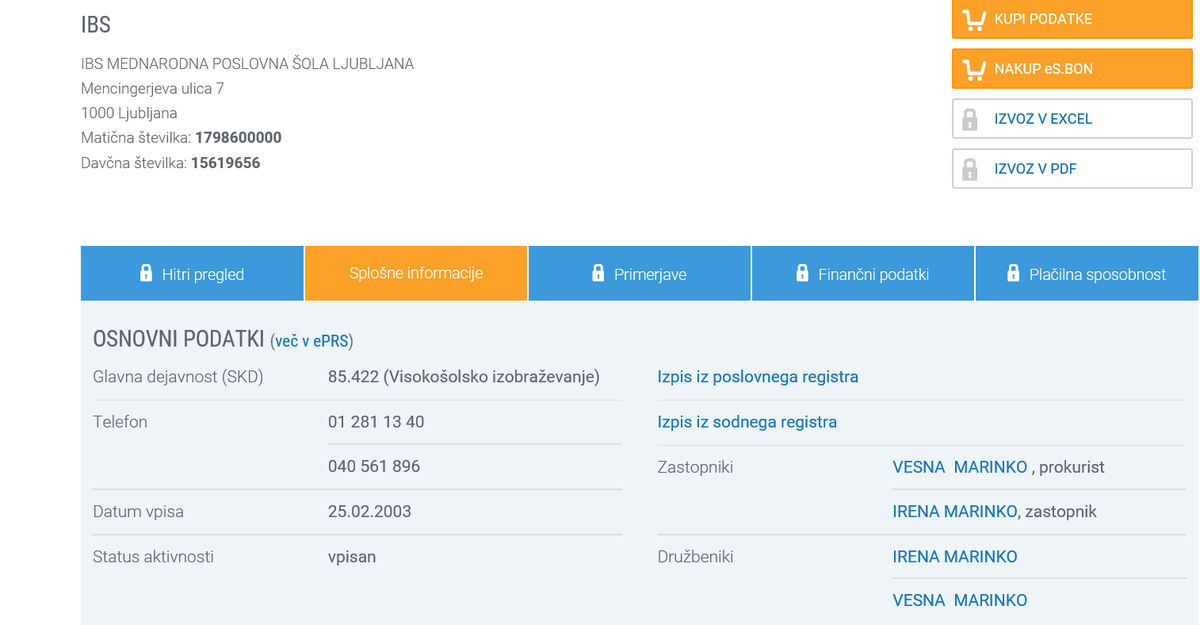Click the cart icon on NAKUP eS.BON

pos(973,69)
